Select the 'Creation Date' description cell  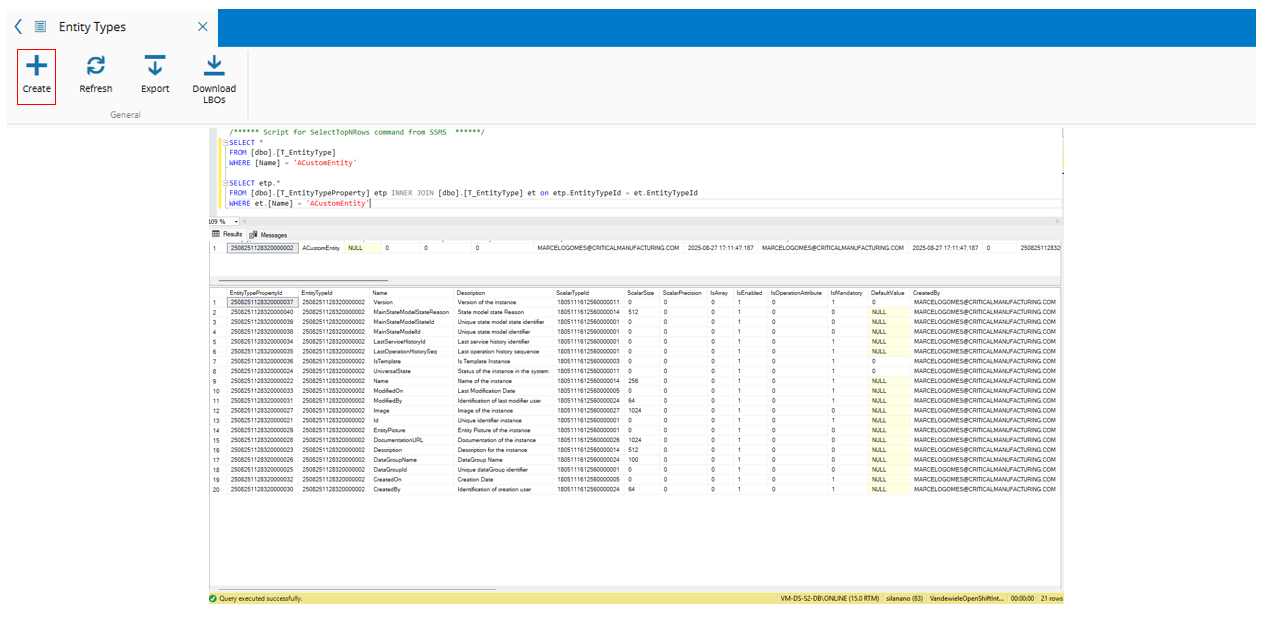pyautogui.click(x=504, y=479)
